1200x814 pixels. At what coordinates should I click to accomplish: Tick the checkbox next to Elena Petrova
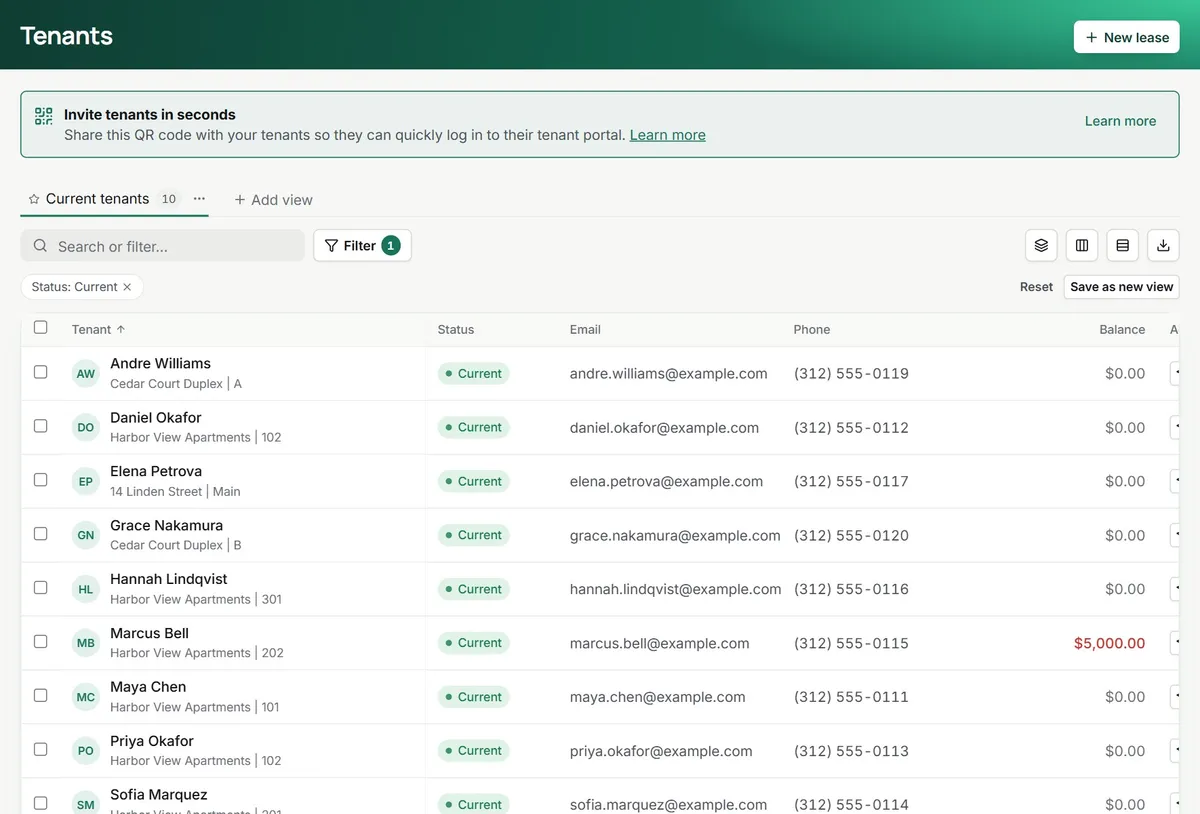[x=41, y=480]
